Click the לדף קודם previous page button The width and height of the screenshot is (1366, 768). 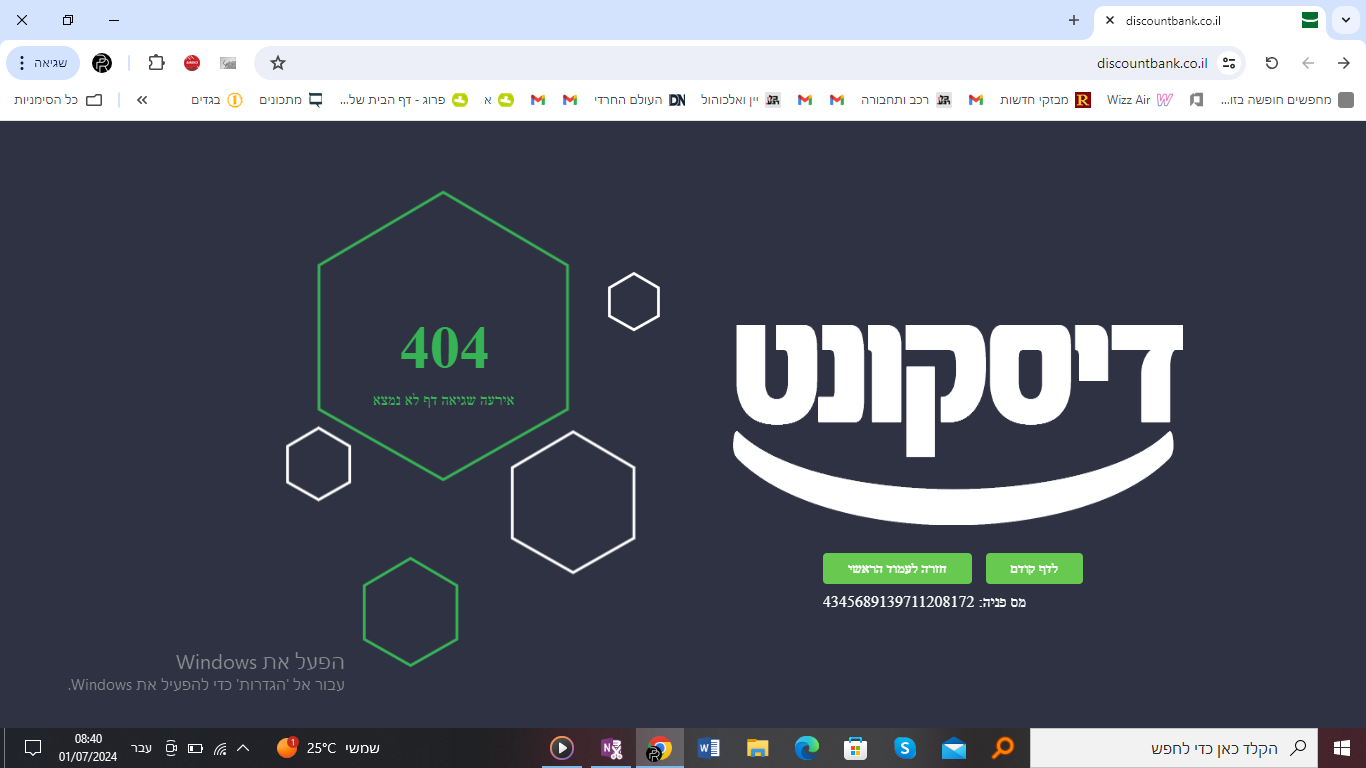point(1034,568)
